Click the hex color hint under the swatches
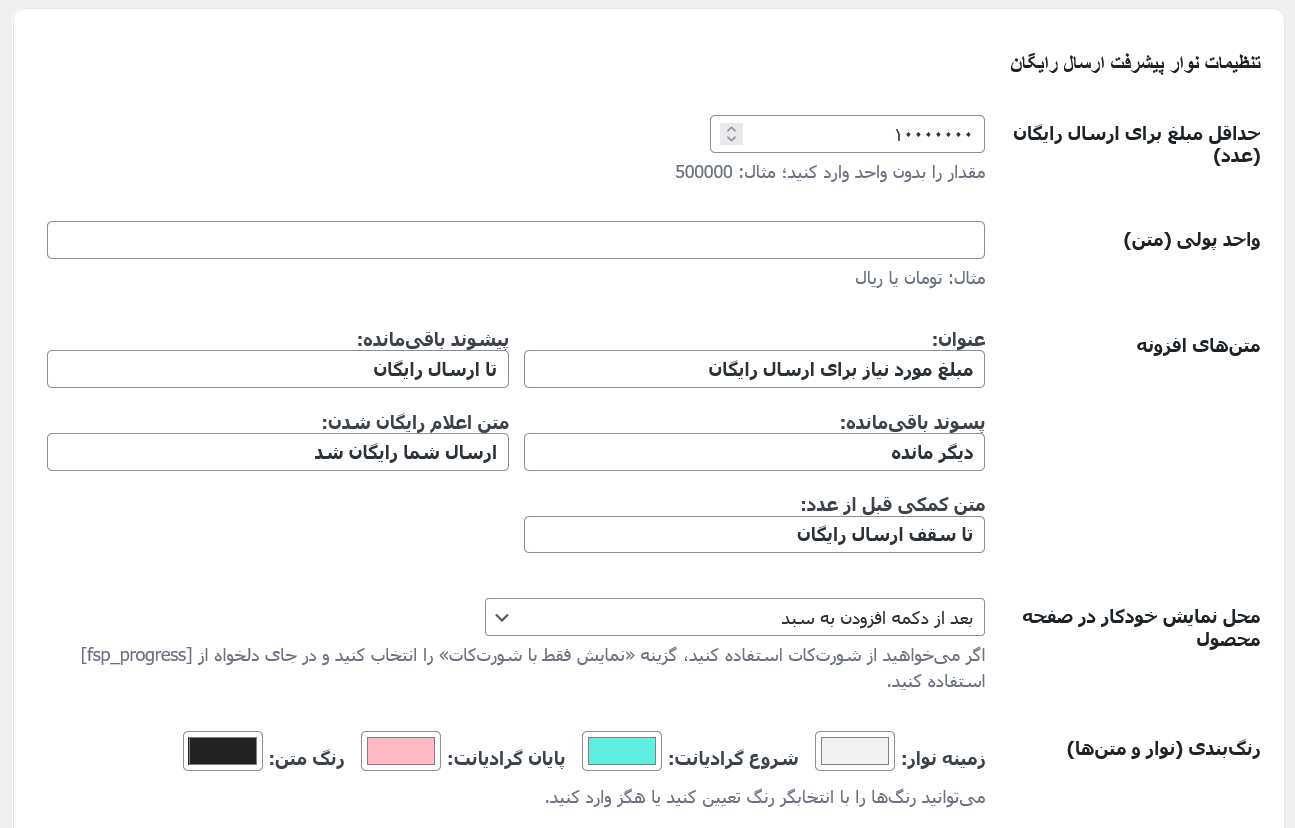1295x828 pixels. point(765,797)
